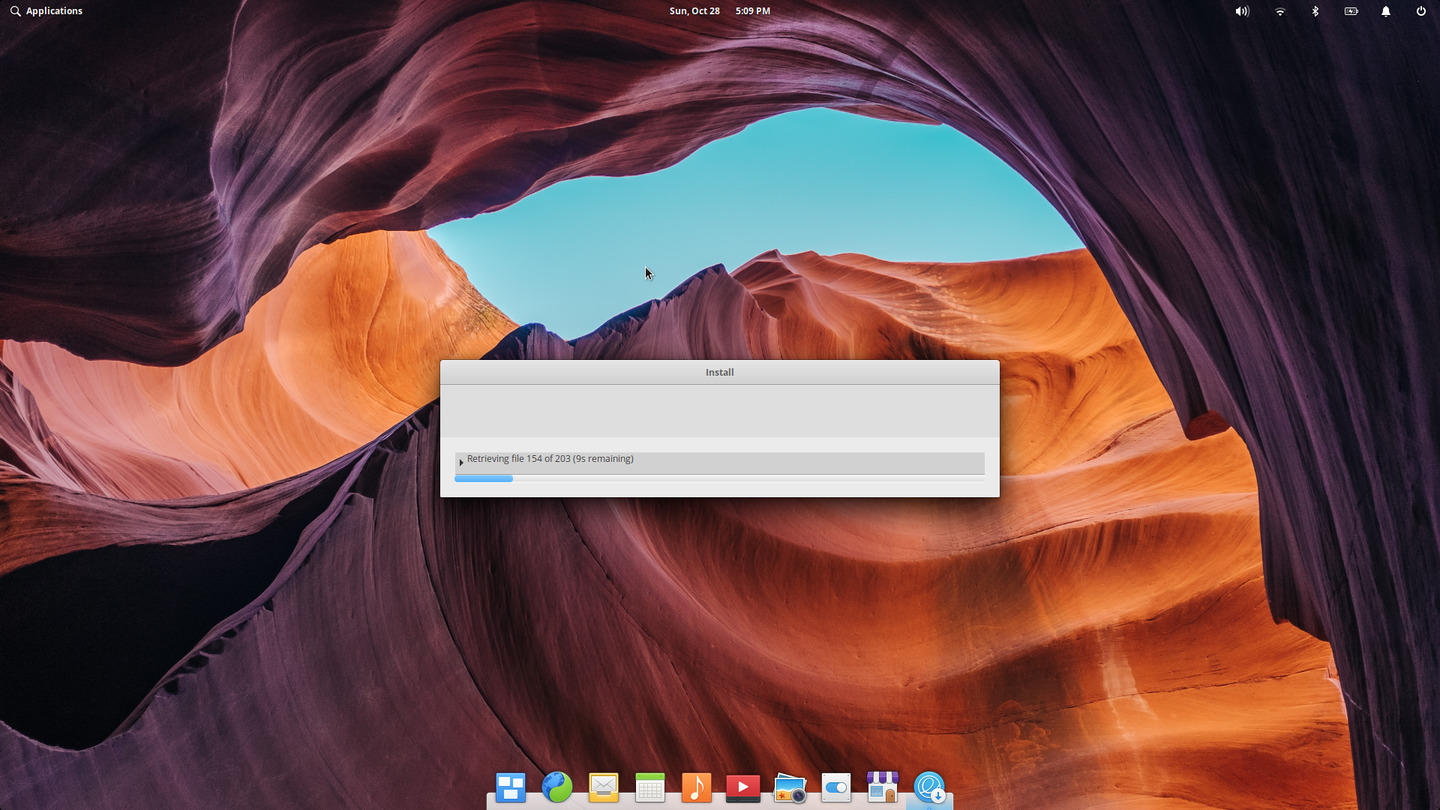
Task: Launch the Music app from the dock
Action: 696,788
